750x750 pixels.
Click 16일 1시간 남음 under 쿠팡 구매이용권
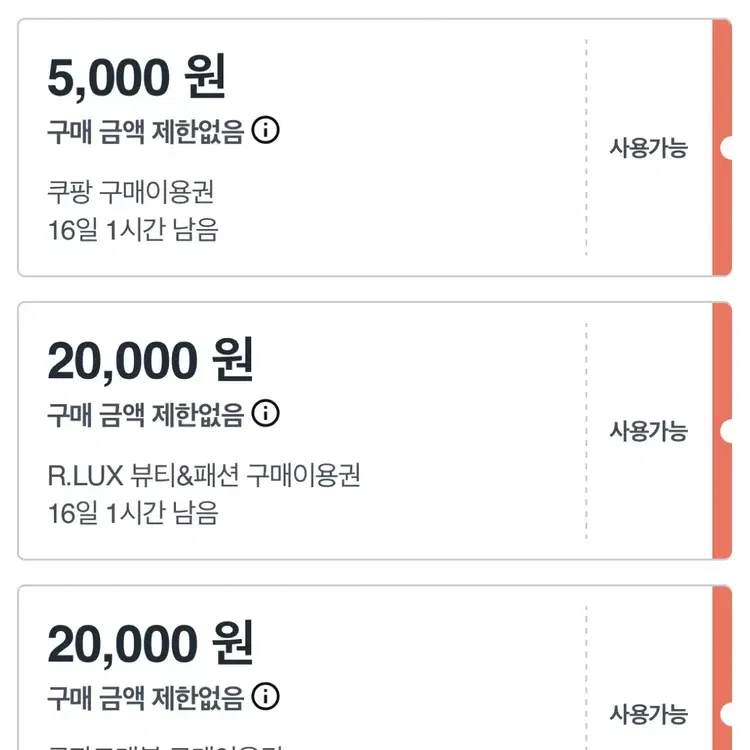click(132, 229)
